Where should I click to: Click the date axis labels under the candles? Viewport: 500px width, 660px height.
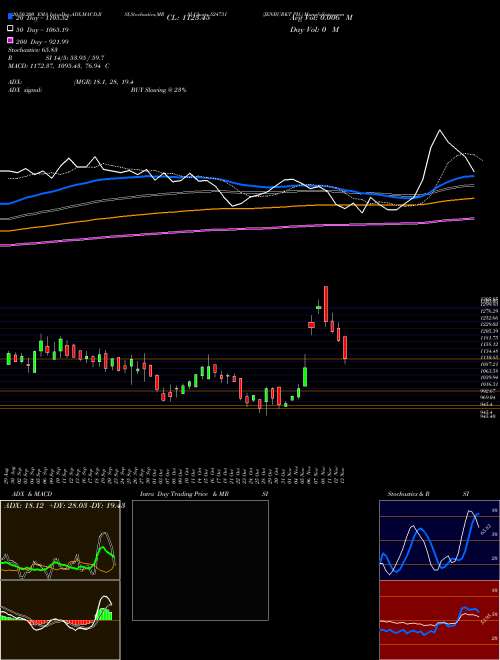(x=176, y=474)
